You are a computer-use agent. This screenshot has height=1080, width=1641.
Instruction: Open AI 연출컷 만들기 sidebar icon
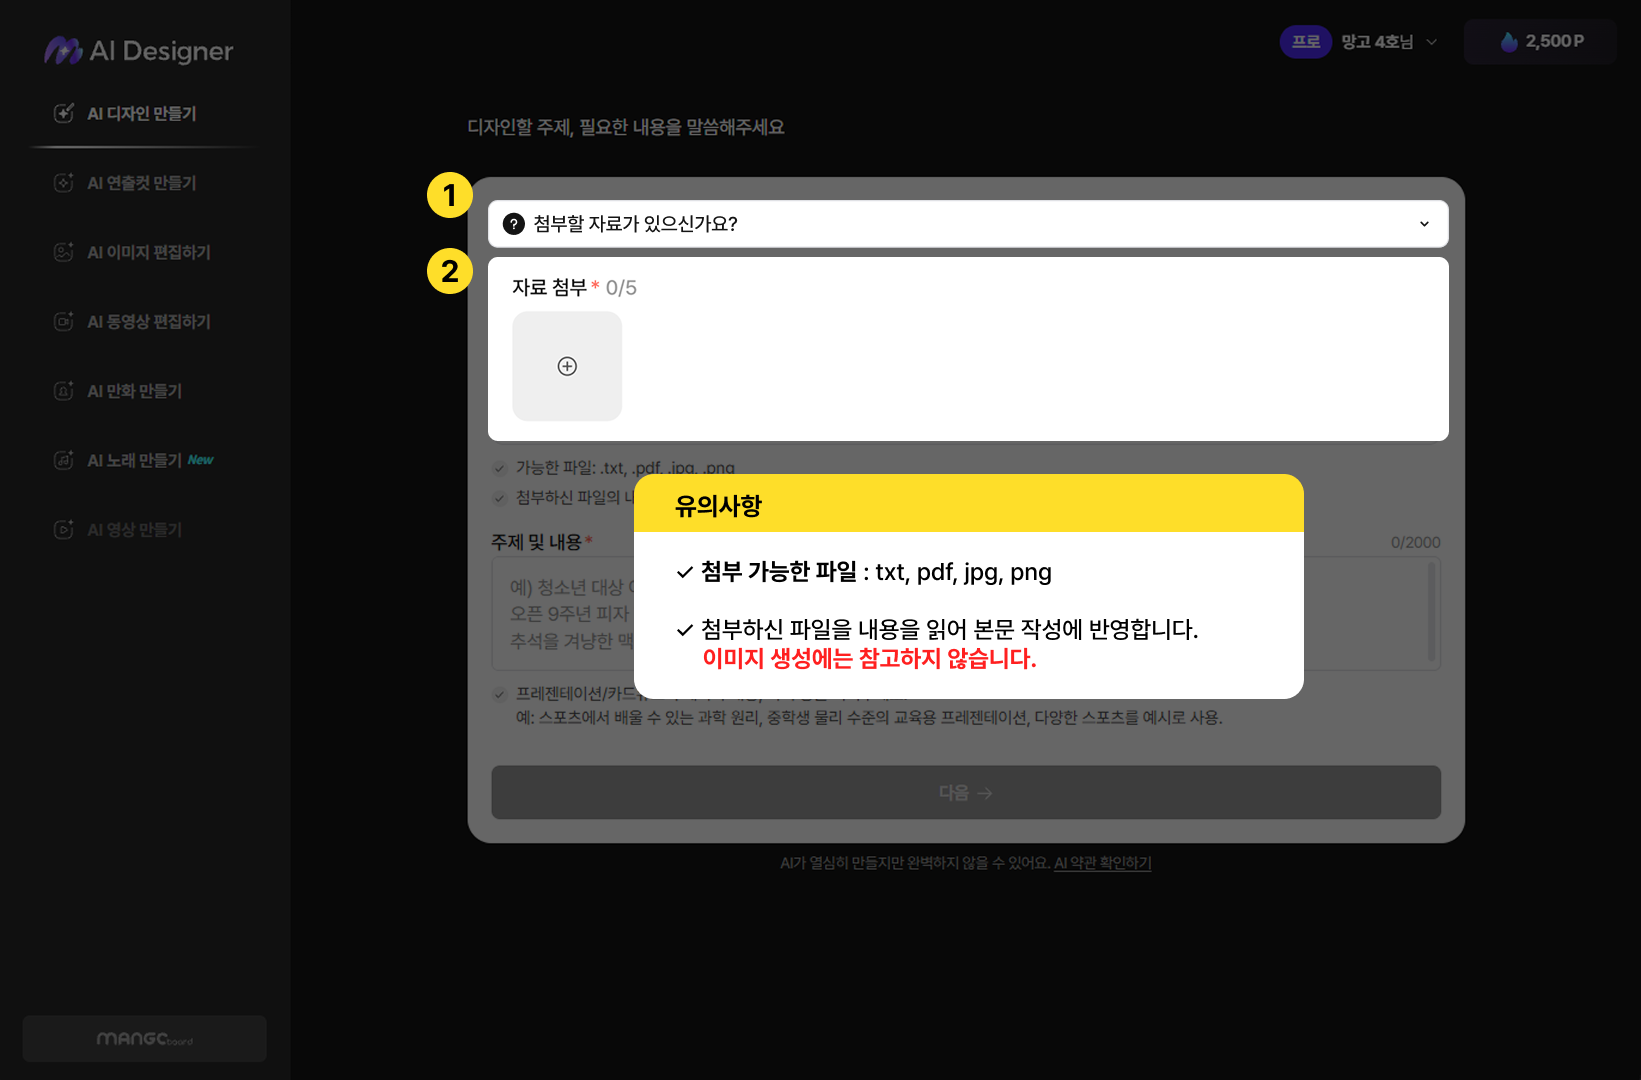coord(63,182)
